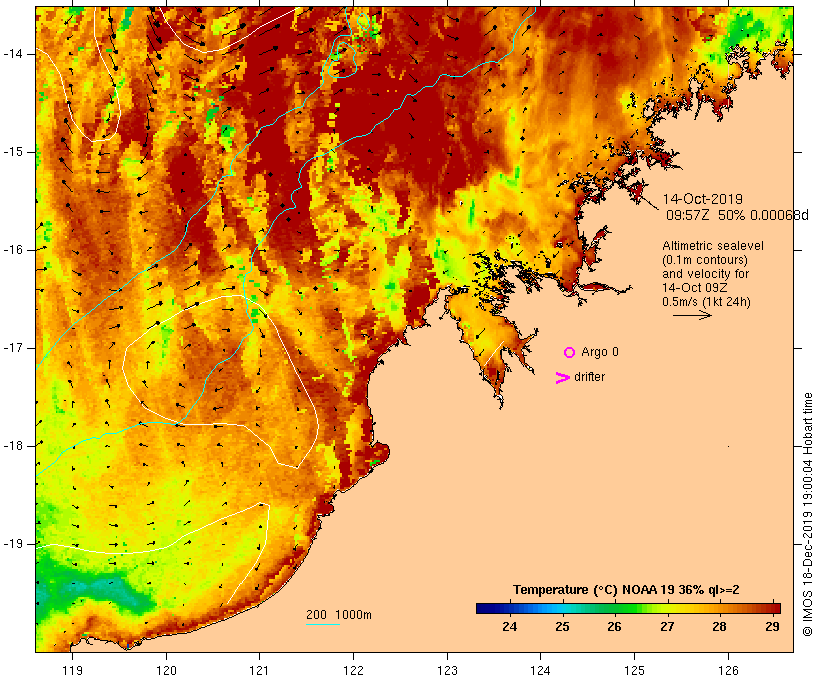Click the '-16' latitude axis label
820x680 pixels.
coord(13,250)
